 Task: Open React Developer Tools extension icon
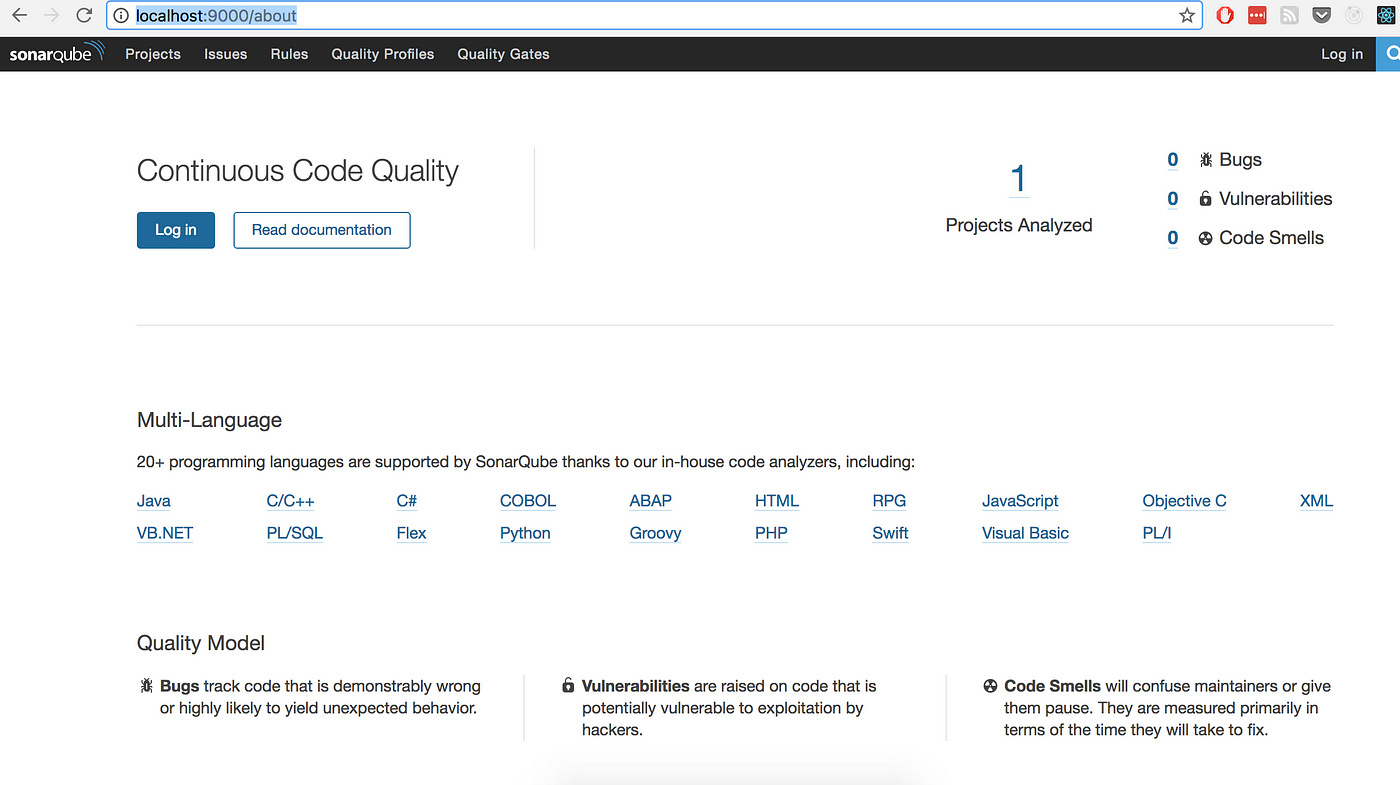tap(1386, 15)
